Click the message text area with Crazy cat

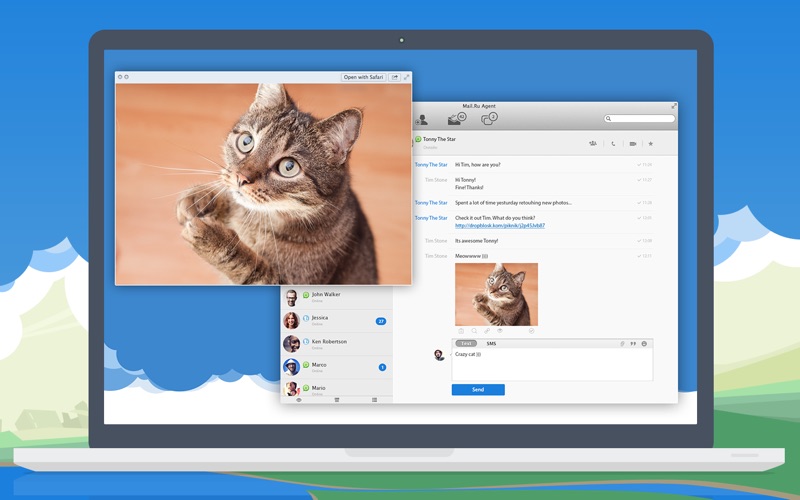point(552,364)
